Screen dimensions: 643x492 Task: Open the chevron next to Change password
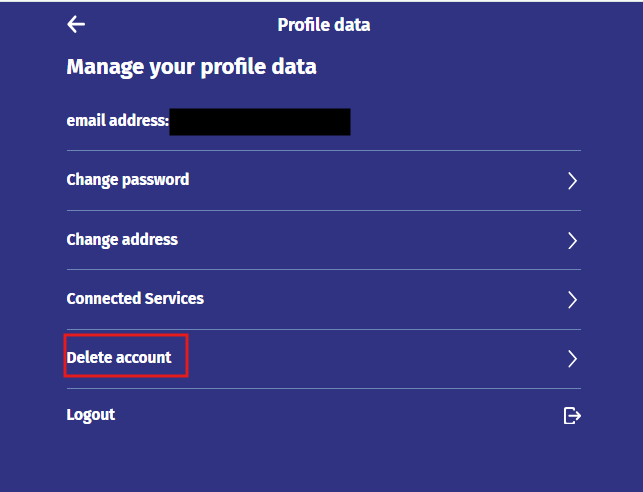click(572, 181)
